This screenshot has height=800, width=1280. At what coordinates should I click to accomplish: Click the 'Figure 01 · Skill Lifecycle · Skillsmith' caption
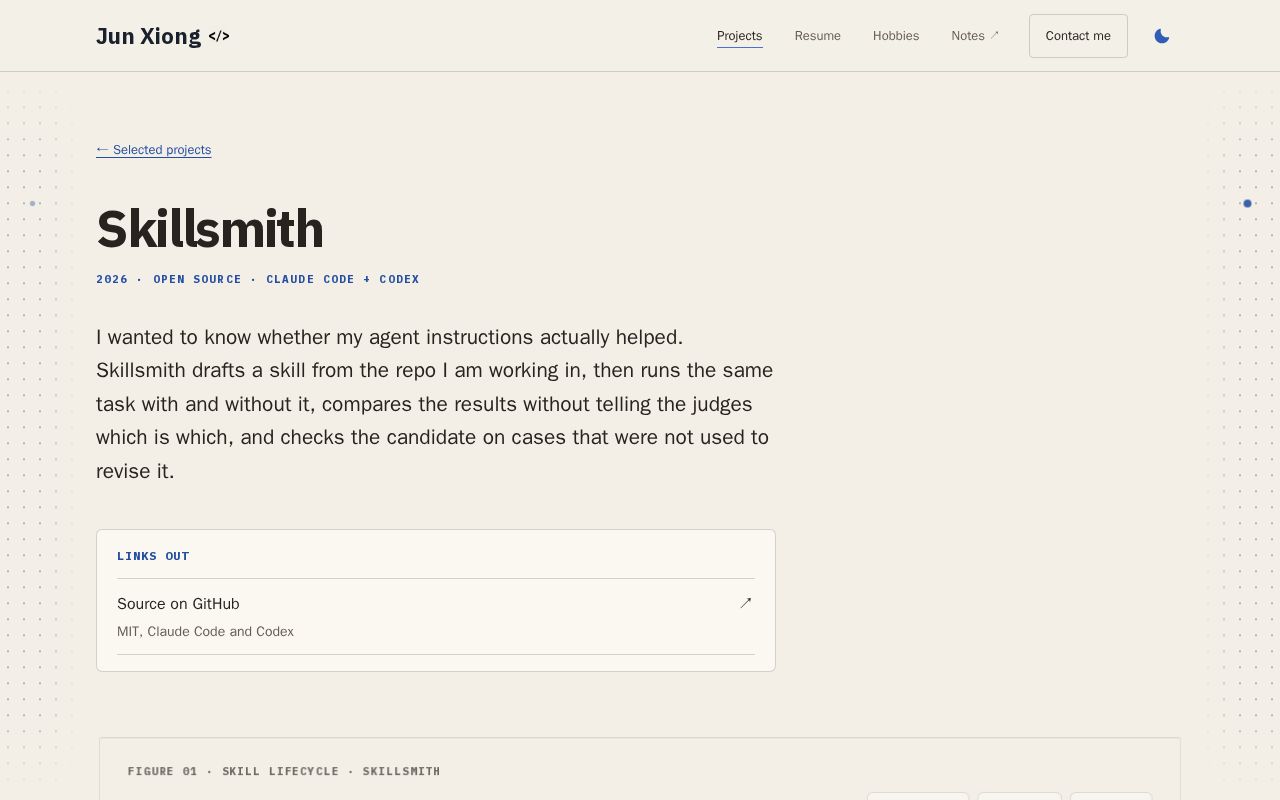pyautogui.click(x=284, y=771)
